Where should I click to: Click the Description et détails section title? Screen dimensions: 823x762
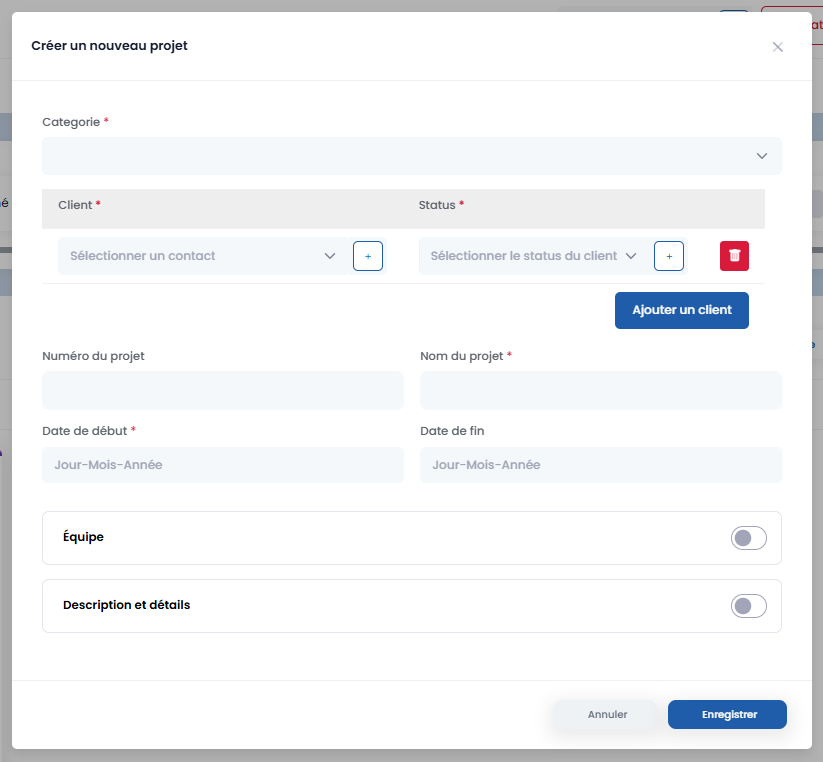pos(126,605)
